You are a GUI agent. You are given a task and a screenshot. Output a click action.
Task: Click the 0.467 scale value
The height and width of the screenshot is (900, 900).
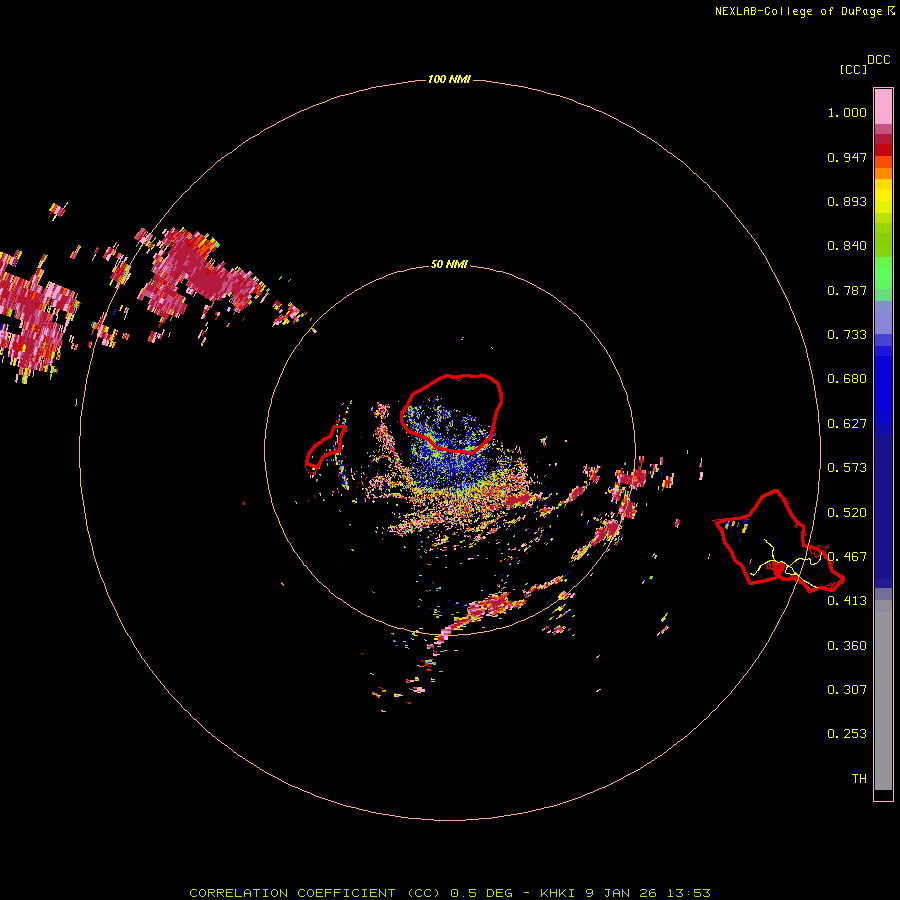(847, 557)
